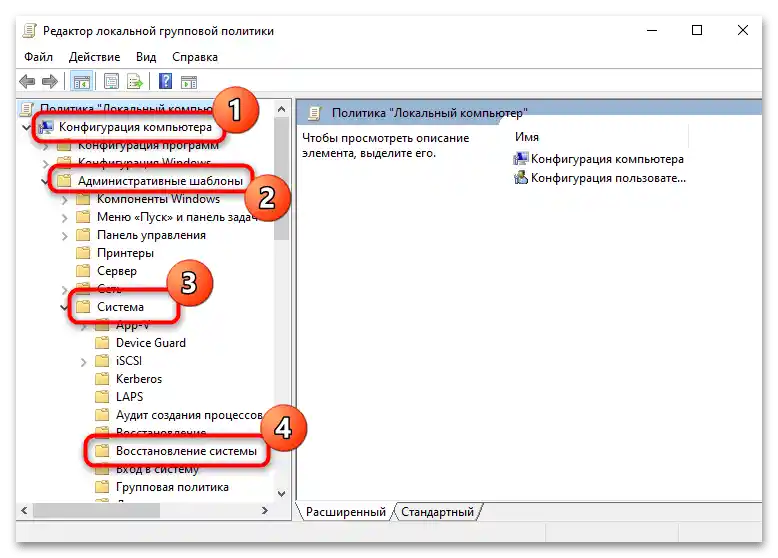Image resolution: width=778 pixels, height=558 pixels.
Task: Click the LAPS folder icon
Action: (102, 397)
